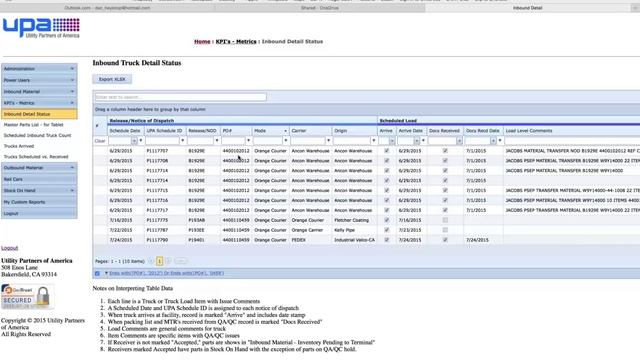Expand the Power Users sidebar menu
The height and width of the screenshot is (360, 640).
[39, 80]
